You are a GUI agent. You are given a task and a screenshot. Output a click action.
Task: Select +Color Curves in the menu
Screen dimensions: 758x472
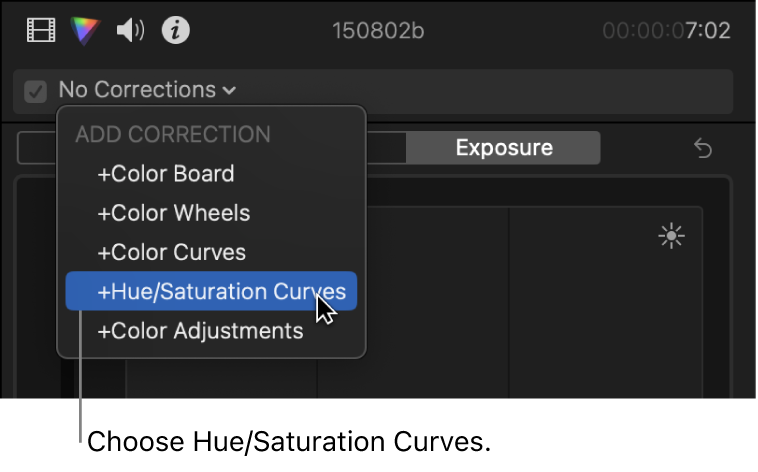(171, 252)
